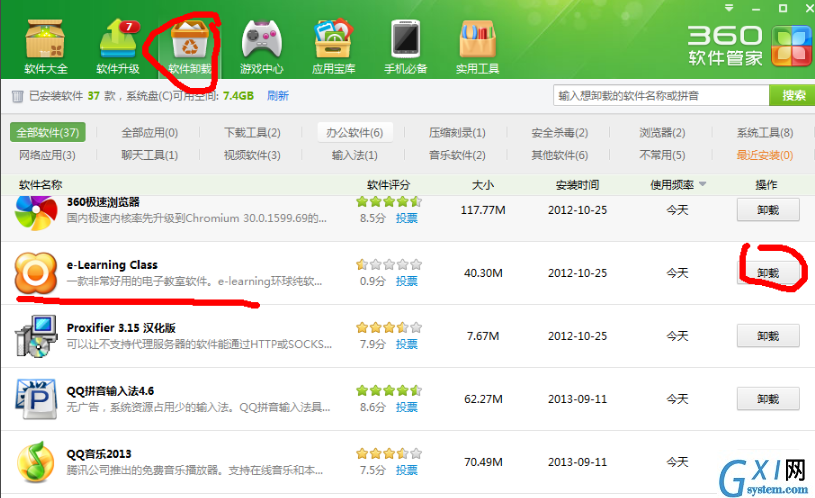This screenshot has height=498, width=815.
Task: Select the 下载工具(2) category
Action: (x=252, y=133)
